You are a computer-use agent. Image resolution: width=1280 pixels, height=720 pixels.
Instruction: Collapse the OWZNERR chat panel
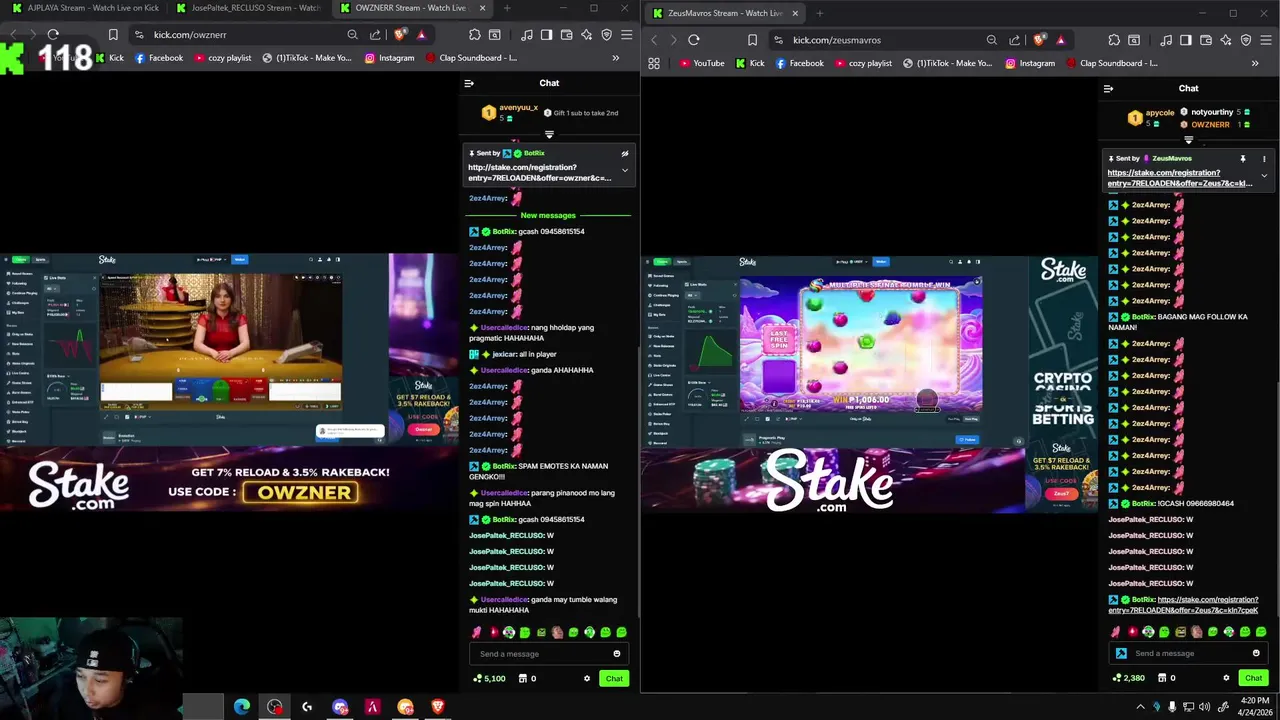tap(469, 83)
